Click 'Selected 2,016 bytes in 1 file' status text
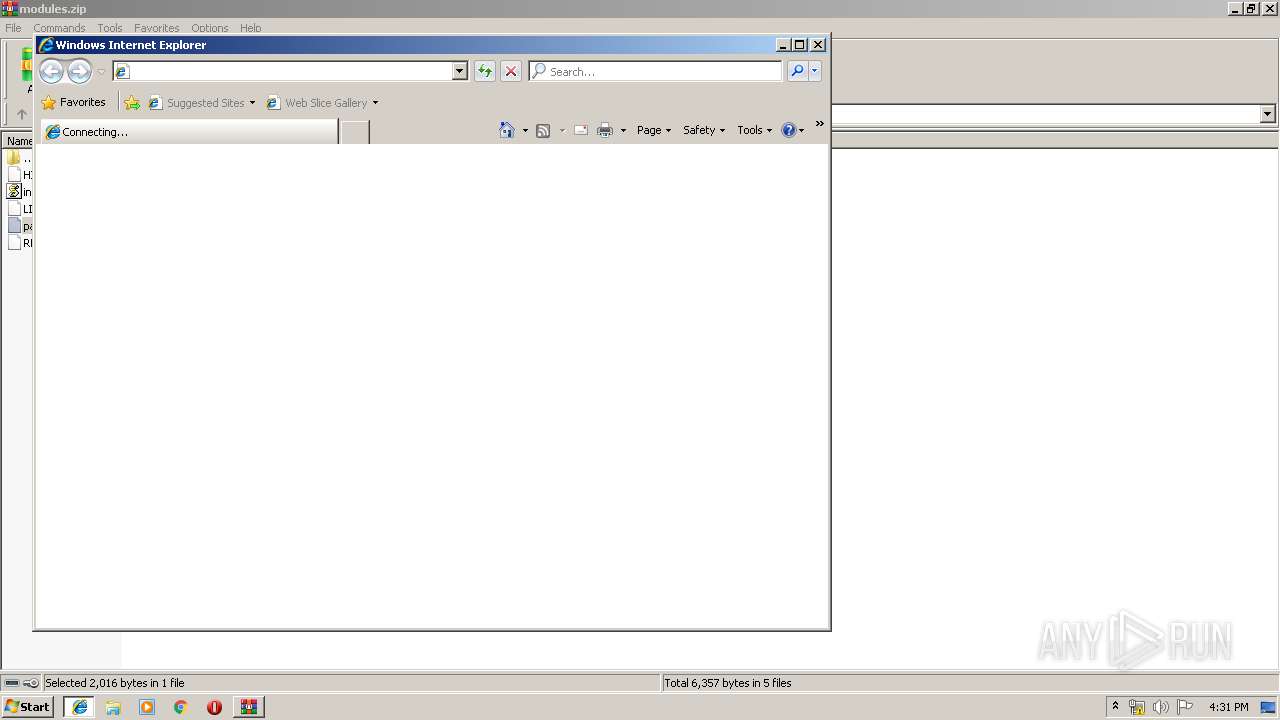 pos(115,683)
